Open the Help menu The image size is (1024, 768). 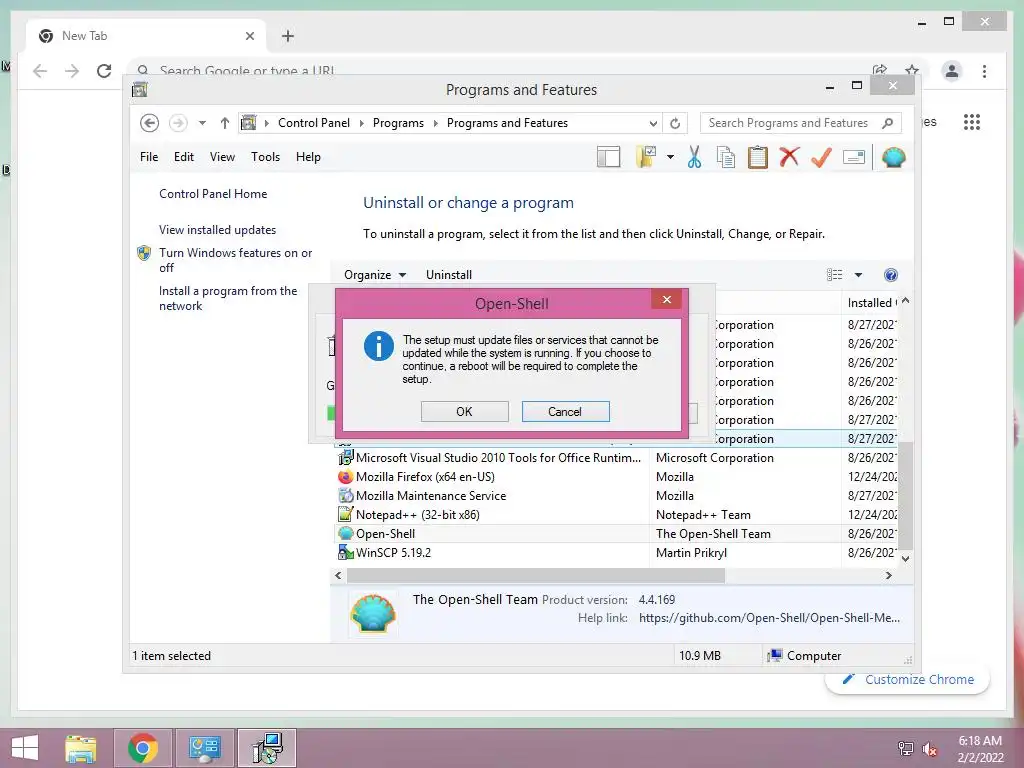(x=308, y=157)
